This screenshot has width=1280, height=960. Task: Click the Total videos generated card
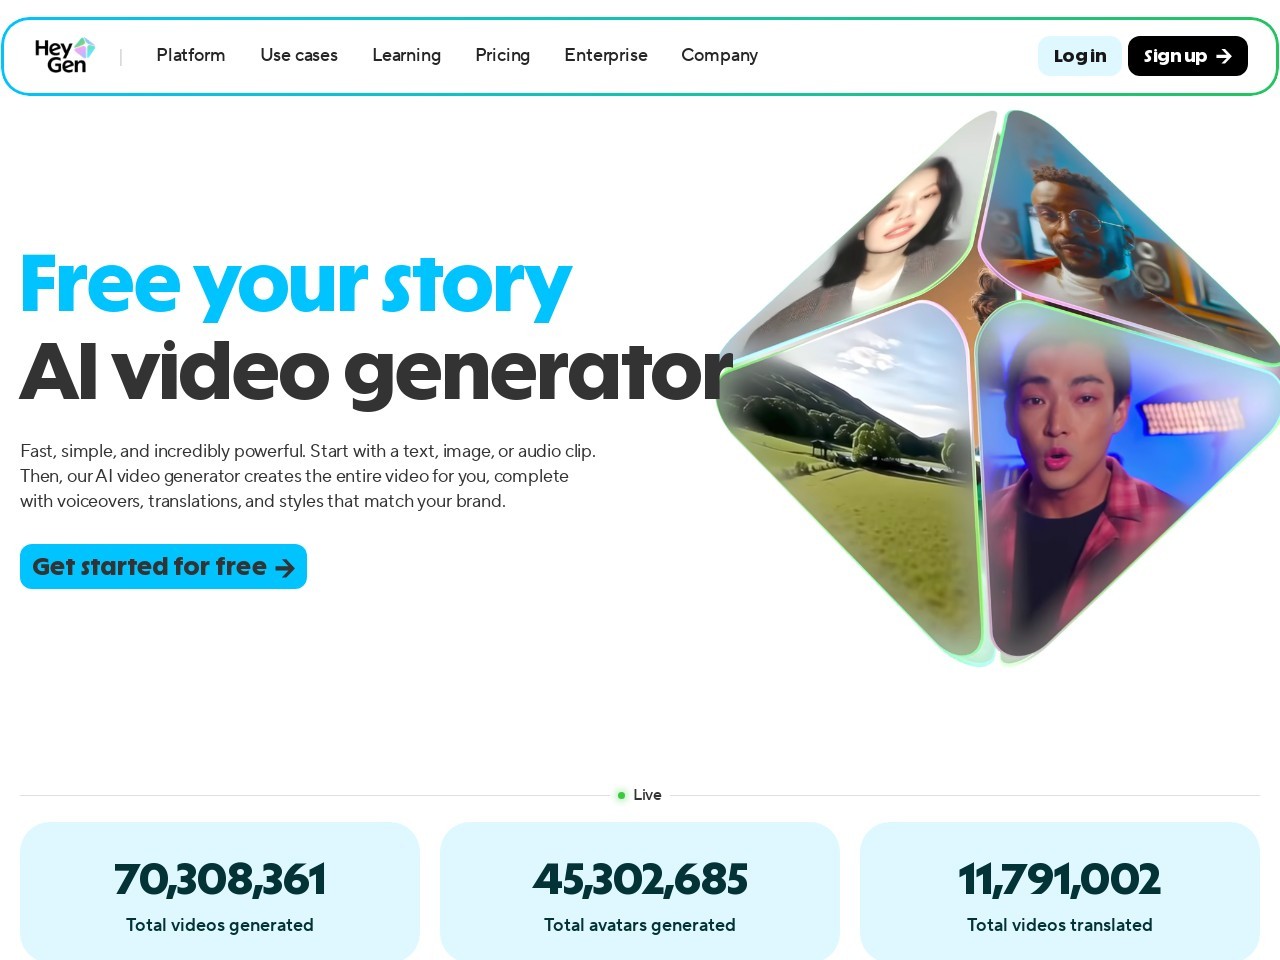pyautogui.click(x=220, y=891)
